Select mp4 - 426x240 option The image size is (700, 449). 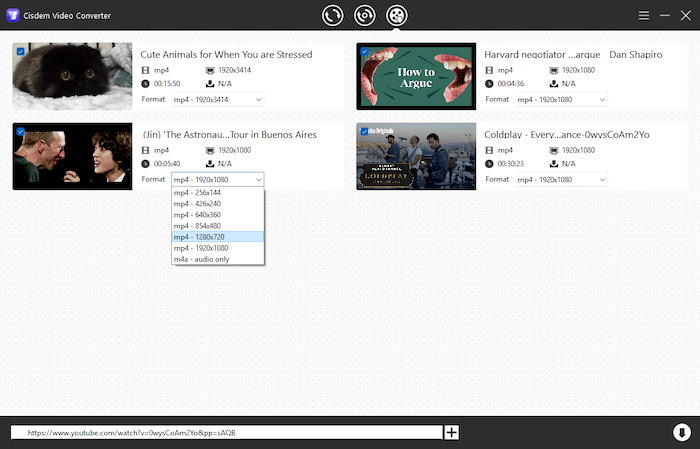point(217,204)
